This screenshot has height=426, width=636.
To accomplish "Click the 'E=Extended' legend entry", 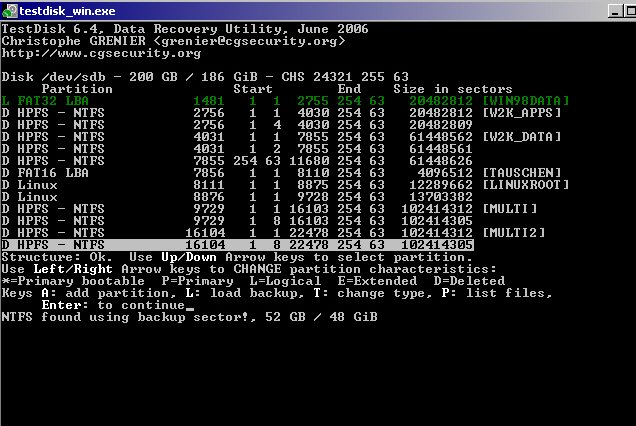I will [377, 281].
